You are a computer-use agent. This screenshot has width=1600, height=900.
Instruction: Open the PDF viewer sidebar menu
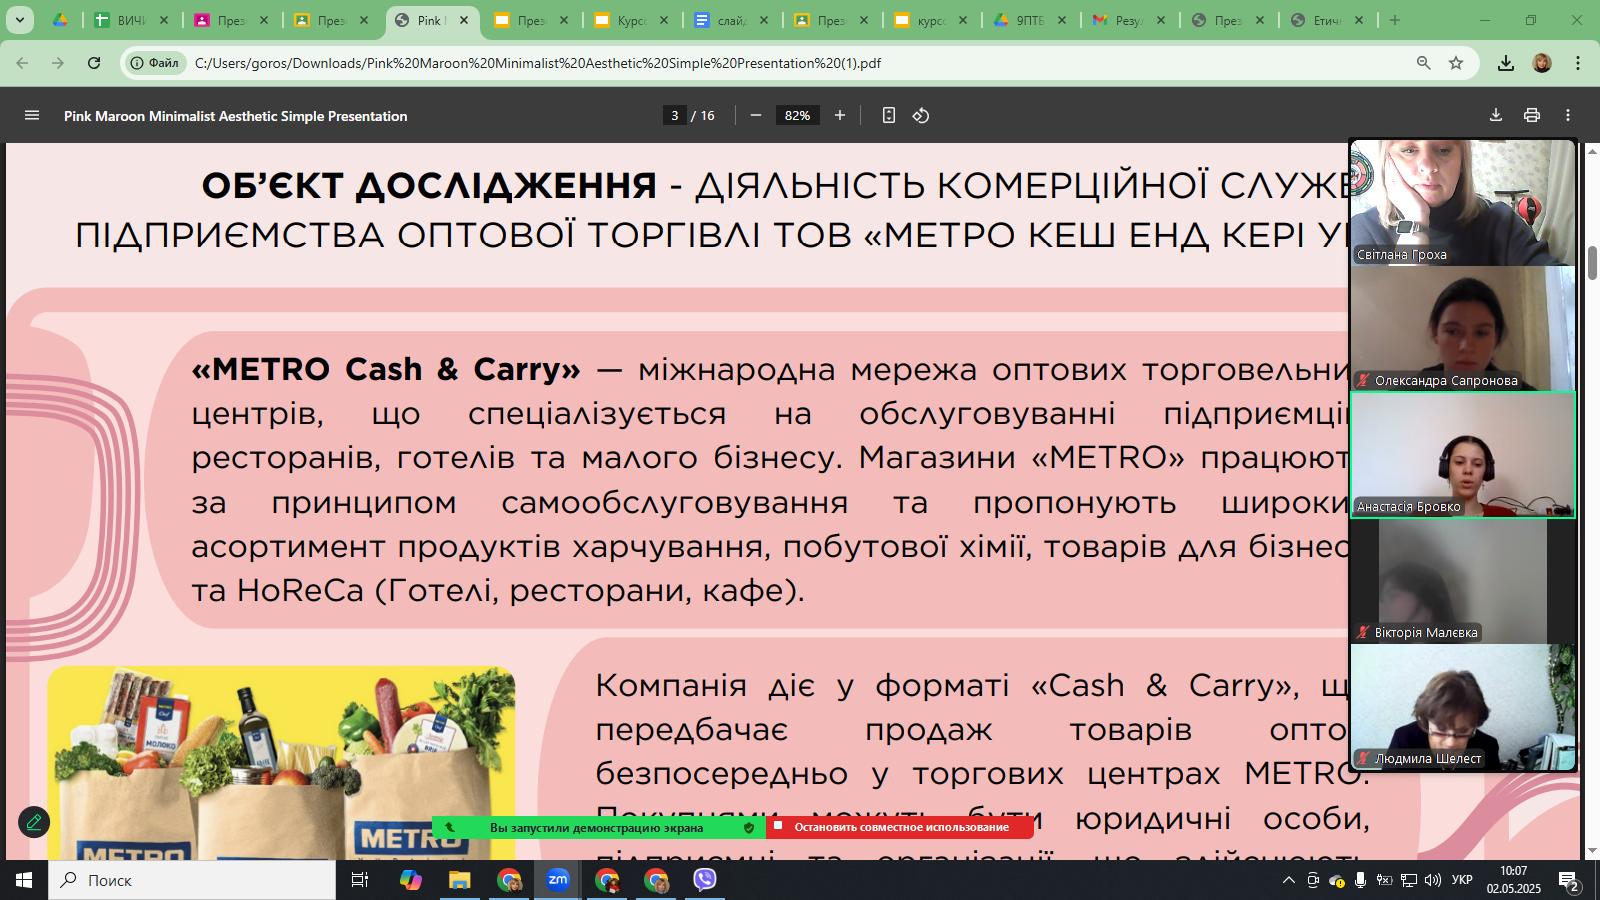tap(32, 116)
